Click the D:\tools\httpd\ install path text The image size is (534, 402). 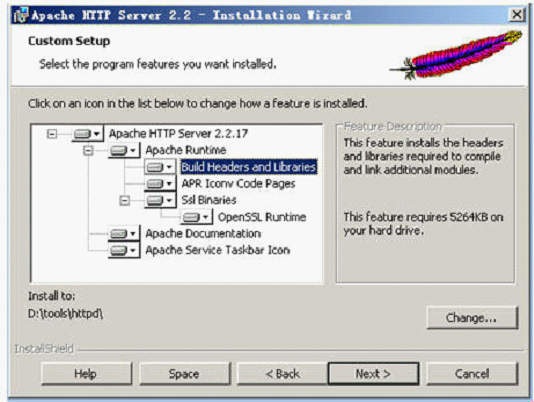pos(65,313)
